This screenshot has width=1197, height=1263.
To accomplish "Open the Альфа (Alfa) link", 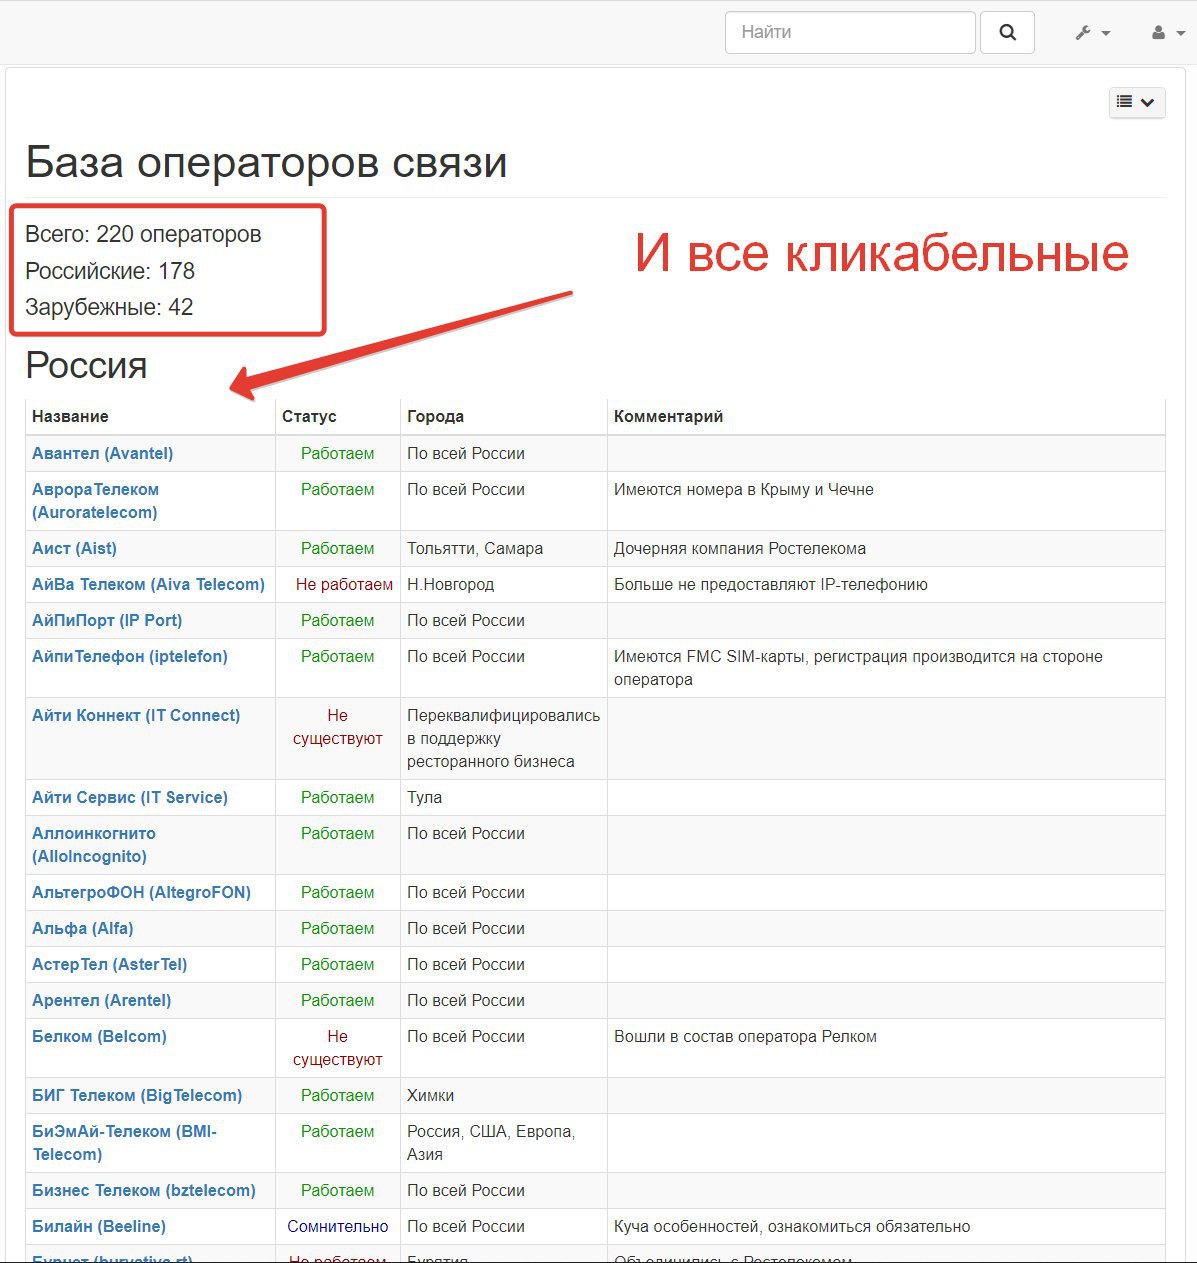I will coord(83,928).
